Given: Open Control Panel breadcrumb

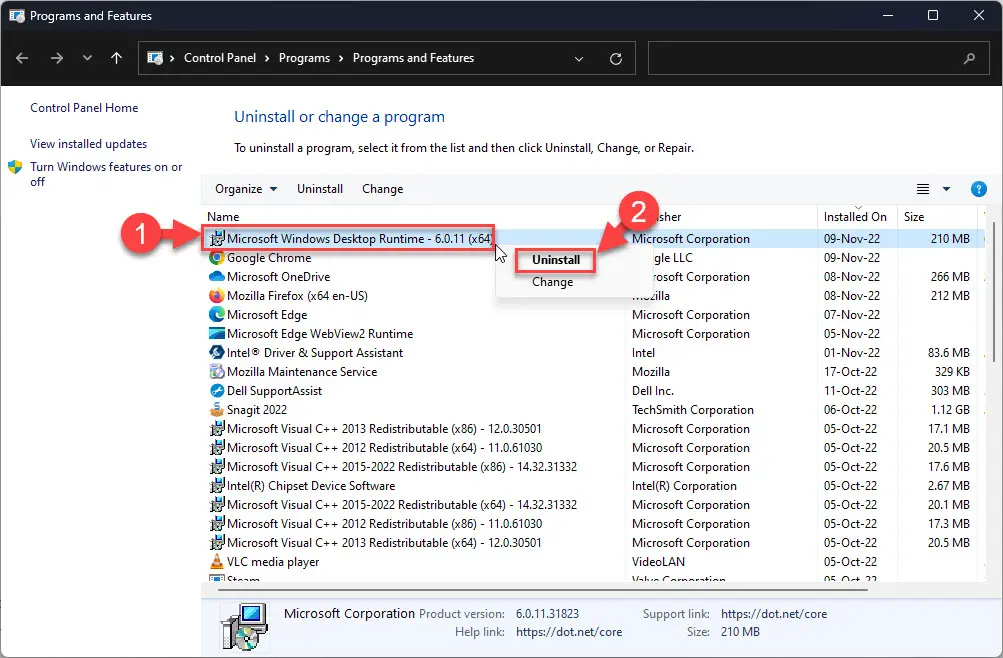Looking at the screenshot, I should click(x=220, y=58).
